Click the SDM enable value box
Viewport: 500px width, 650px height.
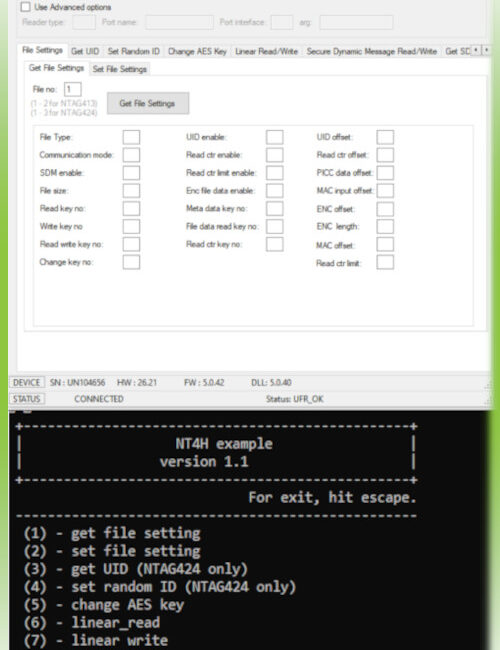click(131, 173)
